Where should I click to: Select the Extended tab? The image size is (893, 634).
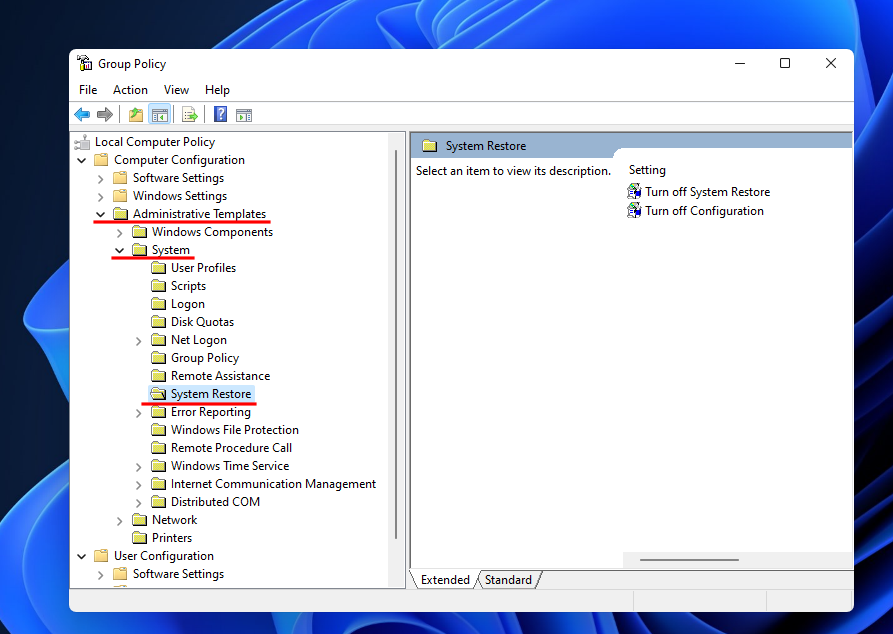pos(445,580)
